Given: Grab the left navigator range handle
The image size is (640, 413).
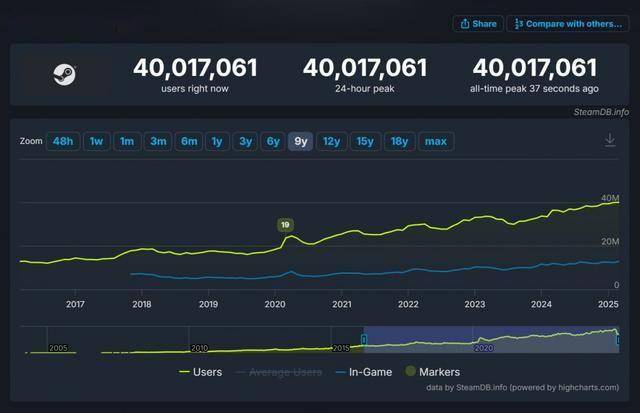Looking at the screenshot, I should click(364, 339).
